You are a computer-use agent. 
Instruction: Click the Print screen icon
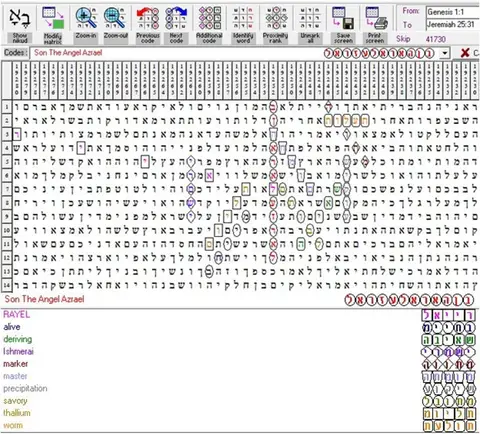click(375, 25)
